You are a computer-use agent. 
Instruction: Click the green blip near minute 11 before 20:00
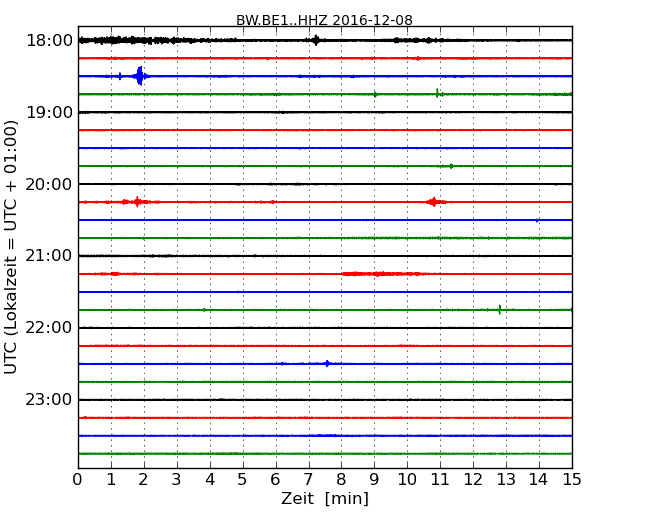coord(451,166)
